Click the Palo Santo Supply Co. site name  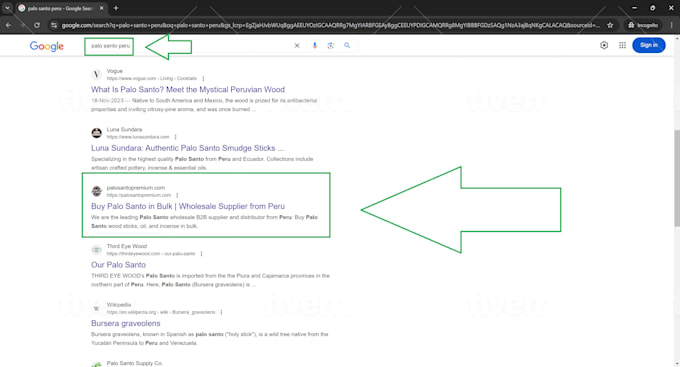pos(134,363)
